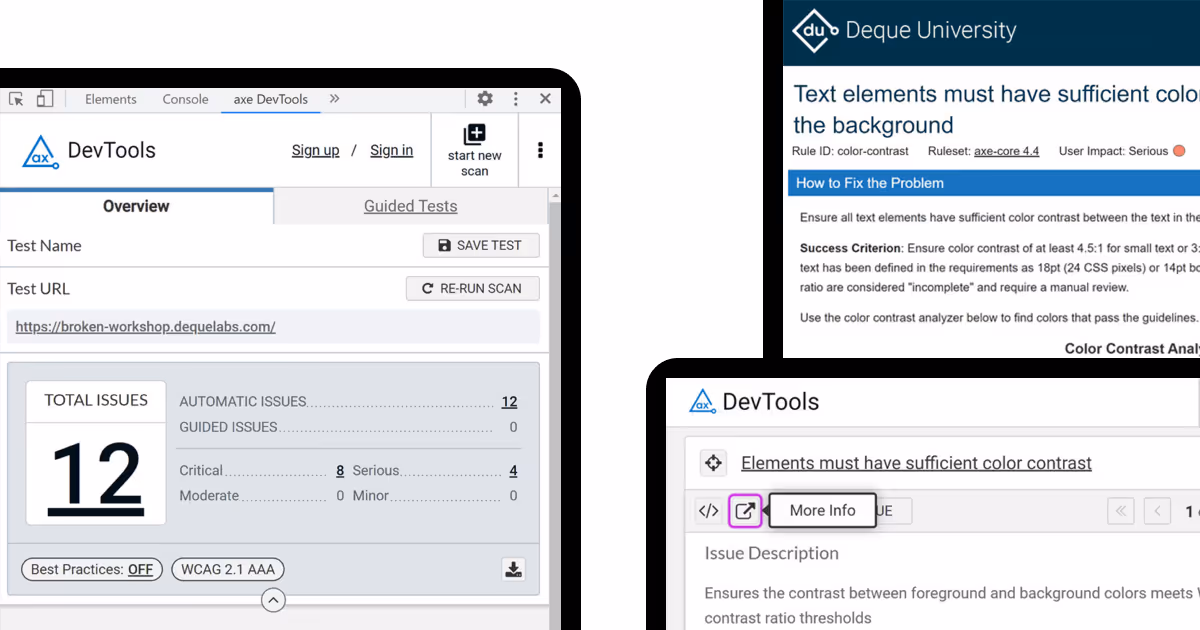Go to previous issue arrow button

coord(1157,511)
